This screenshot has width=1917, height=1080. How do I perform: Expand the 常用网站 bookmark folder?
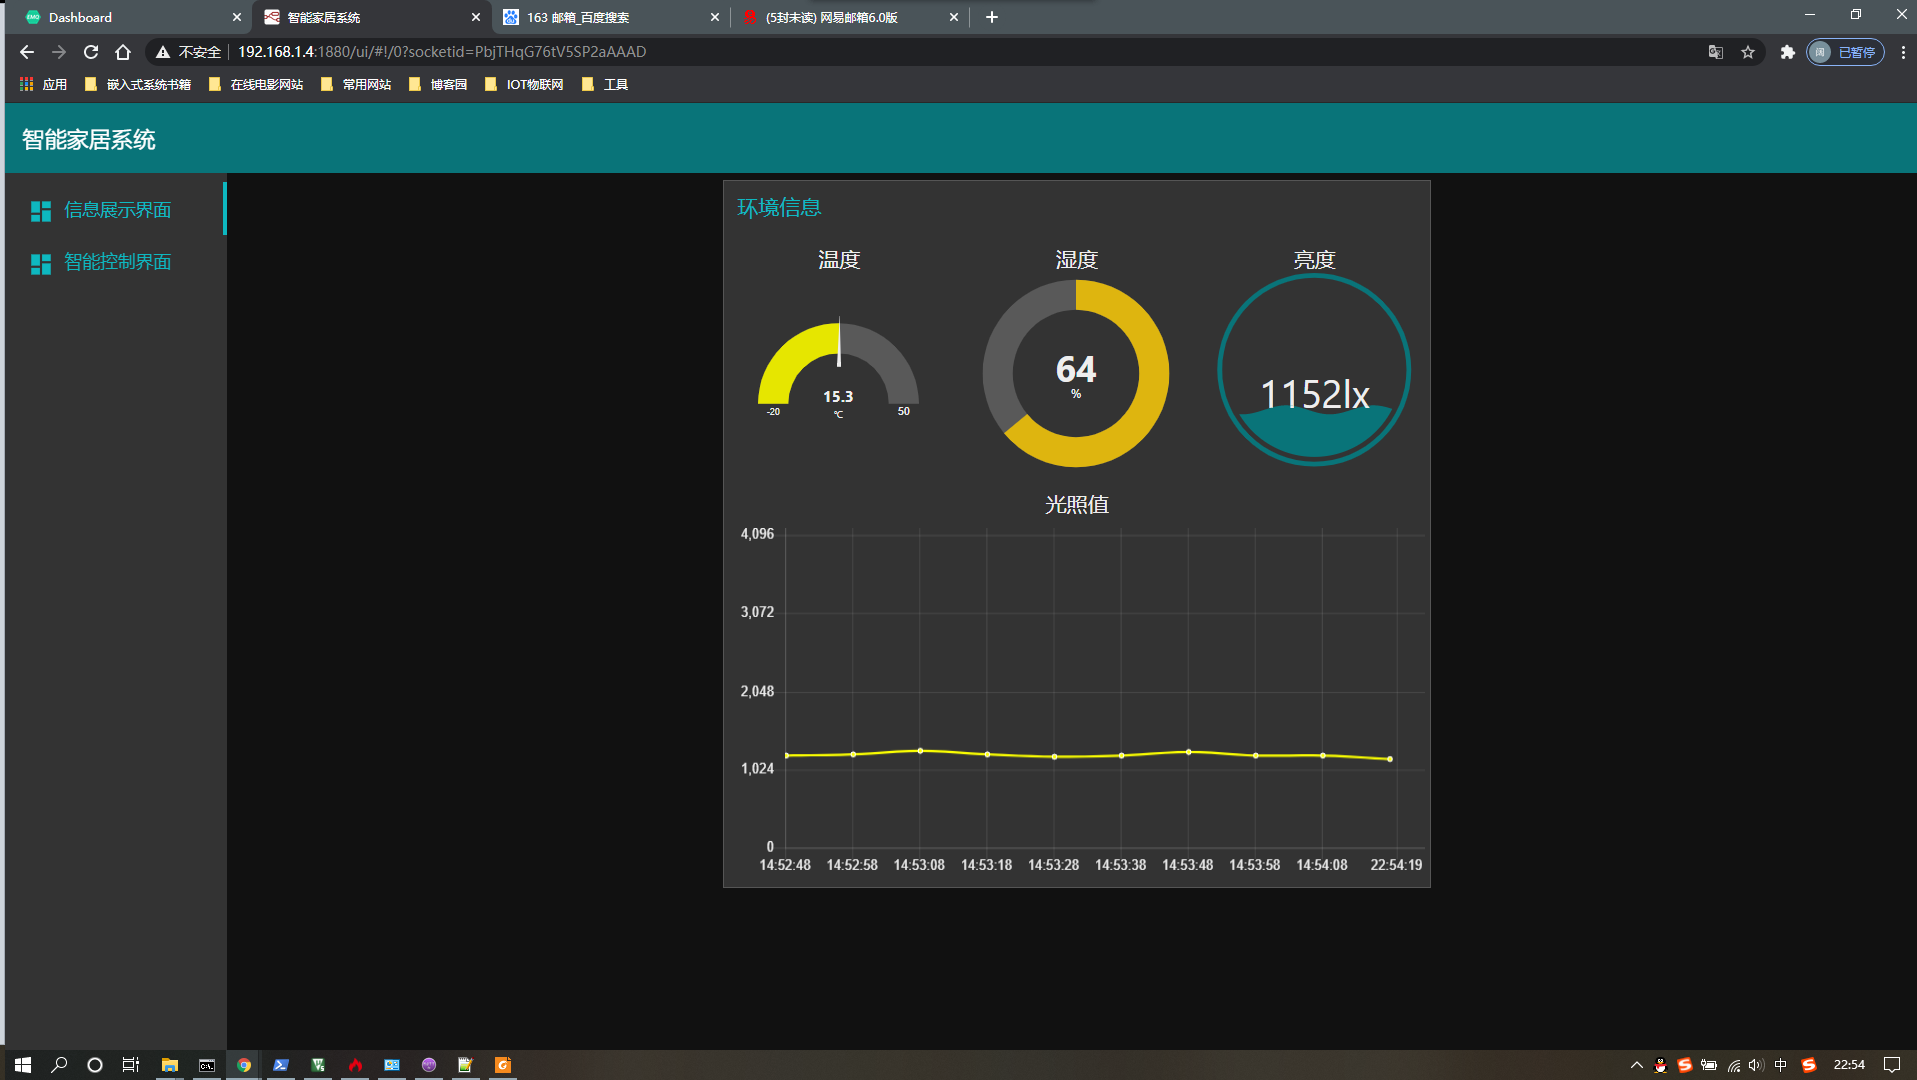356,85
